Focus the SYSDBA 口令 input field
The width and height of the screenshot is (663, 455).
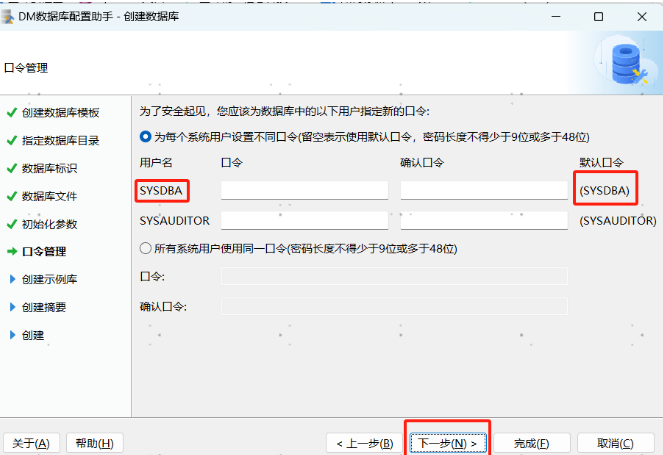click(x=304, y=190)
